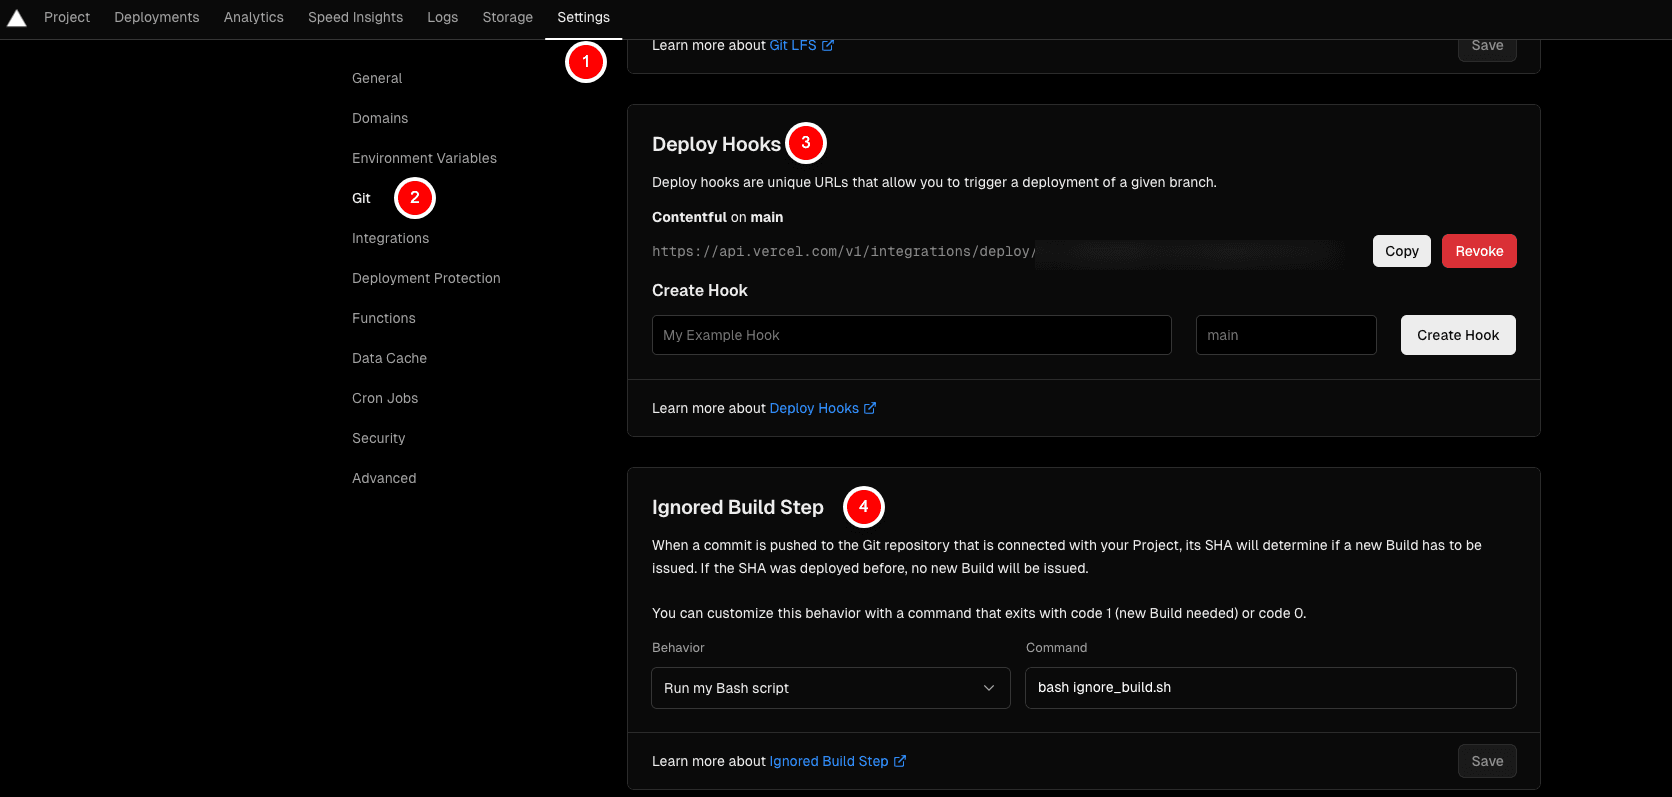
Task: Revoke the Contentful deploy hook
Action: coord(1478,251)
